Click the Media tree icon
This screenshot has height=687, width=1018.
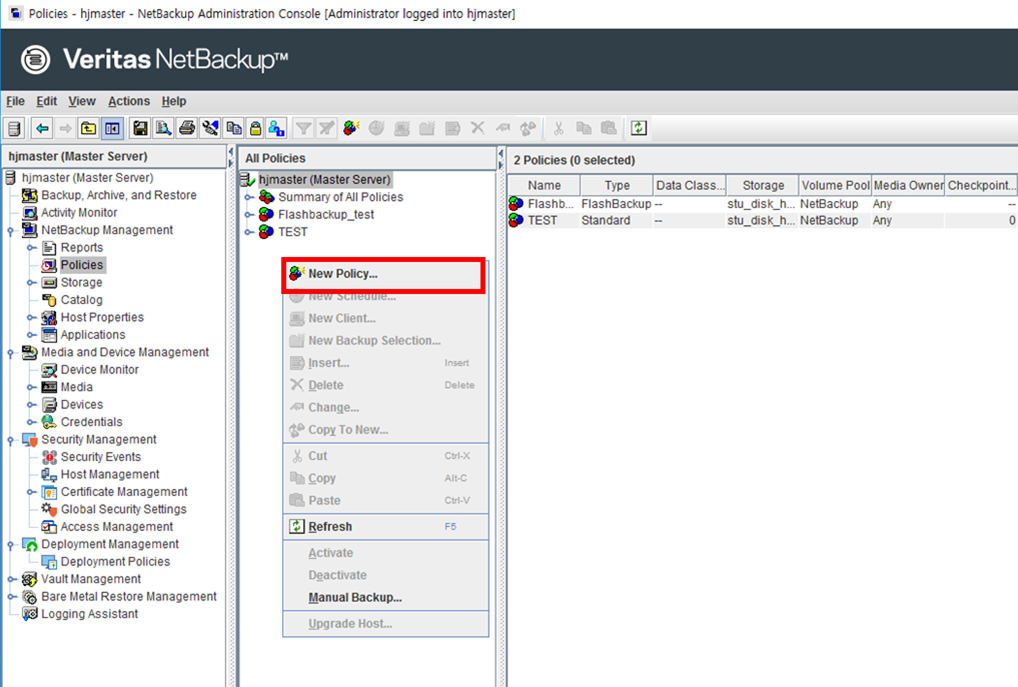49,388
